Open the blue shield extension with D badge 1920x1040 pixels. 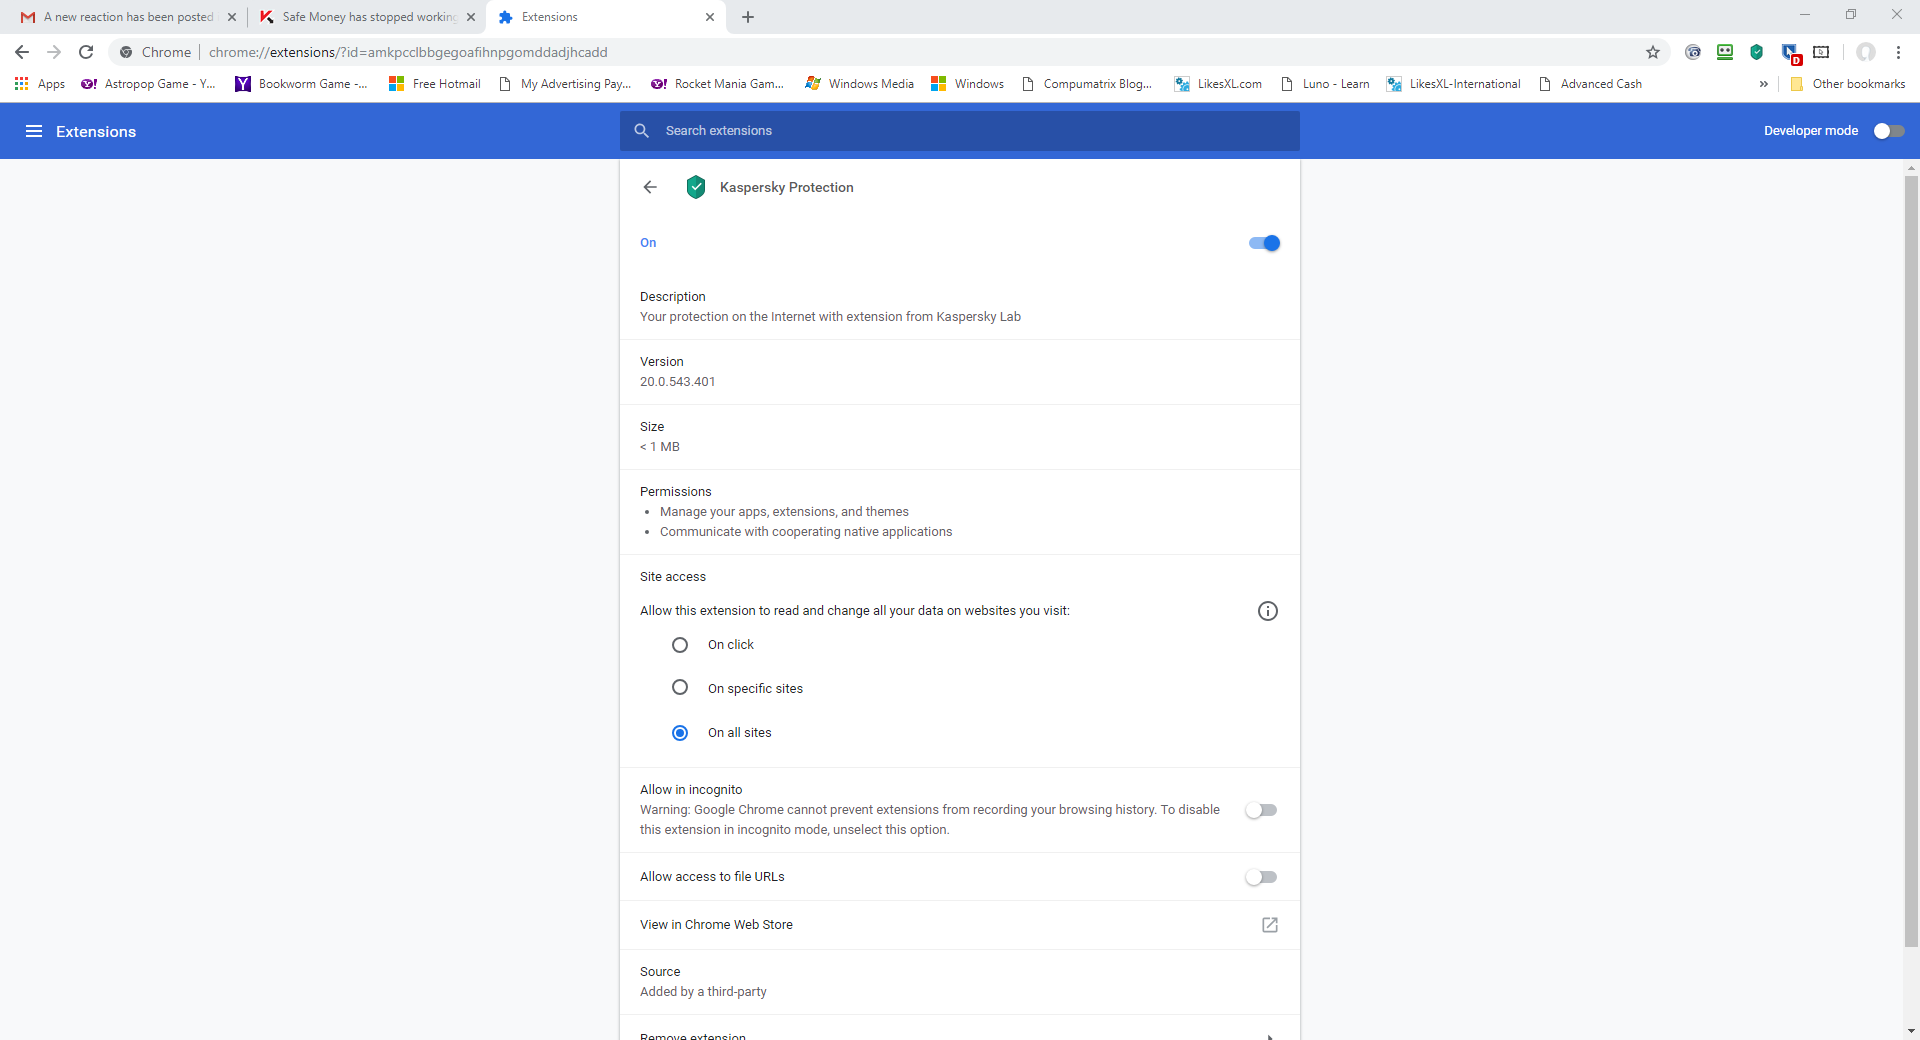click(1790, 53)
